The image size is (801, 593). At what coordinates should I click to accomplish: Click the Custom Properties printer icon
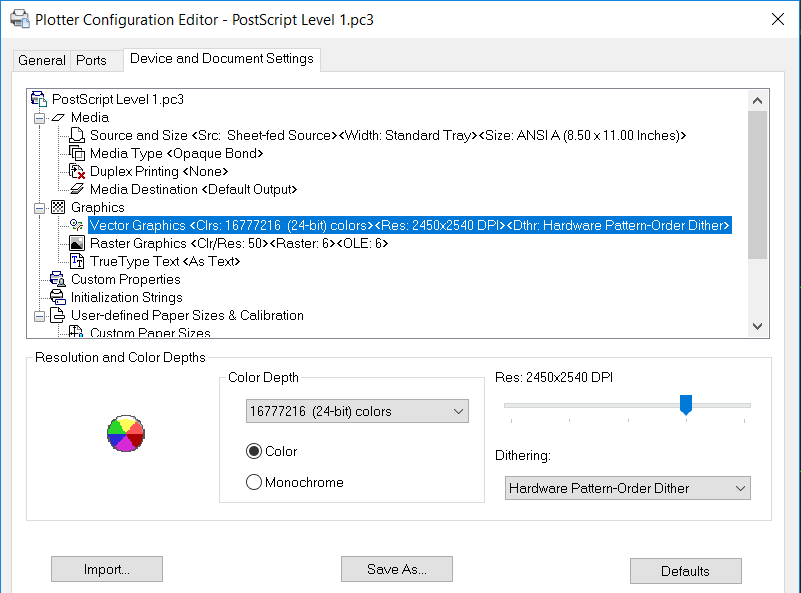coord(58,279)
